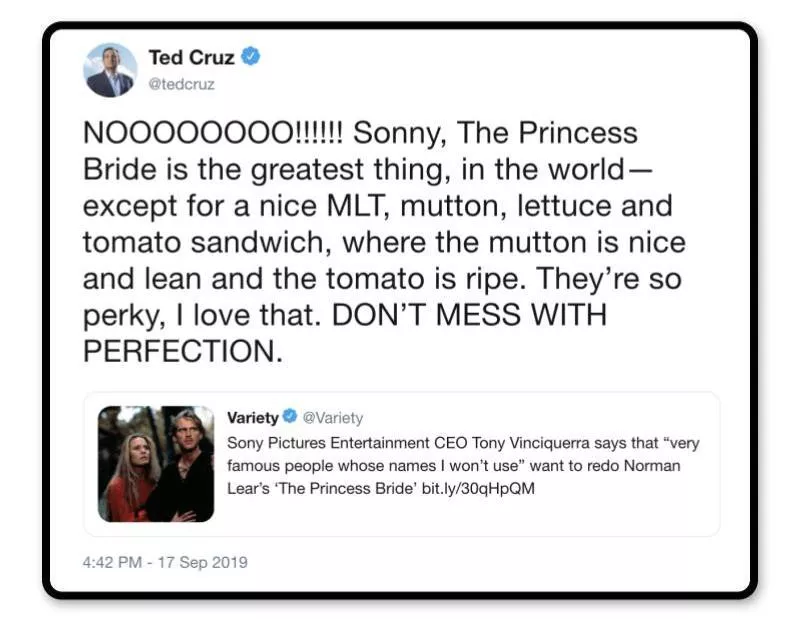Select the @Variety handle
The height and width of the screenshot is (619, 800).
pos(333,417)
